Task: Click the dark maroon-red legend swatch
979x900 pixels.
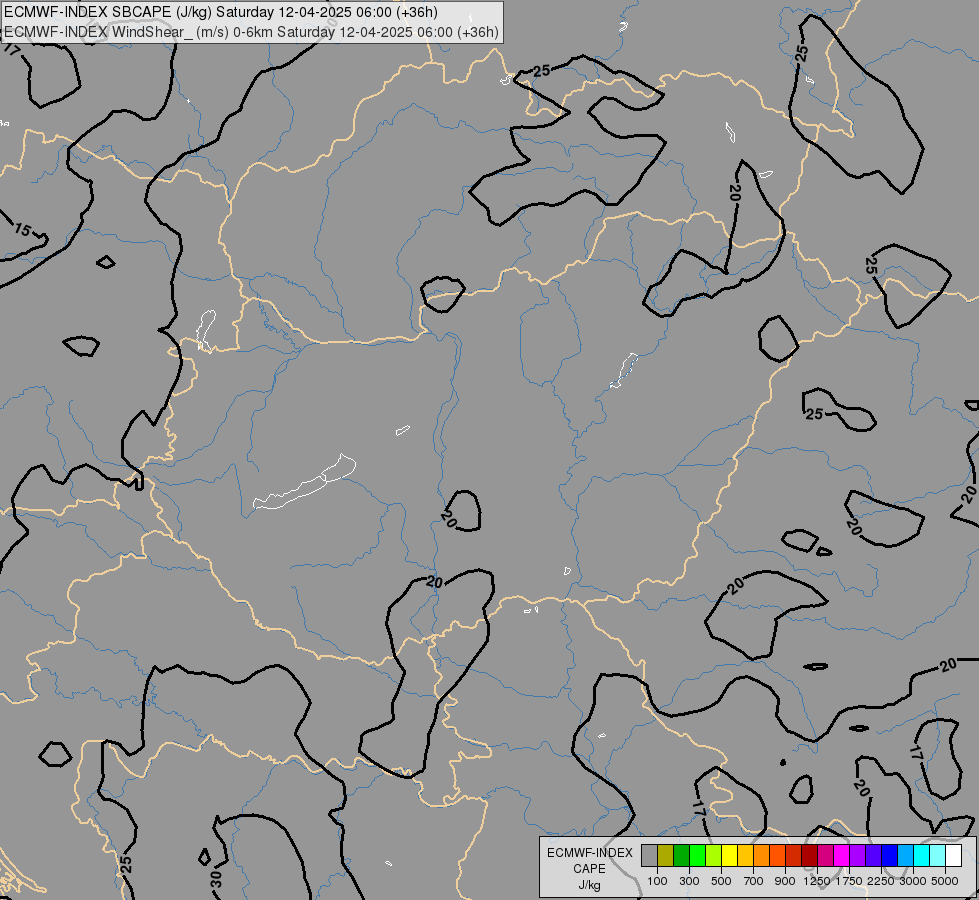Action: (x=809, y=855)
